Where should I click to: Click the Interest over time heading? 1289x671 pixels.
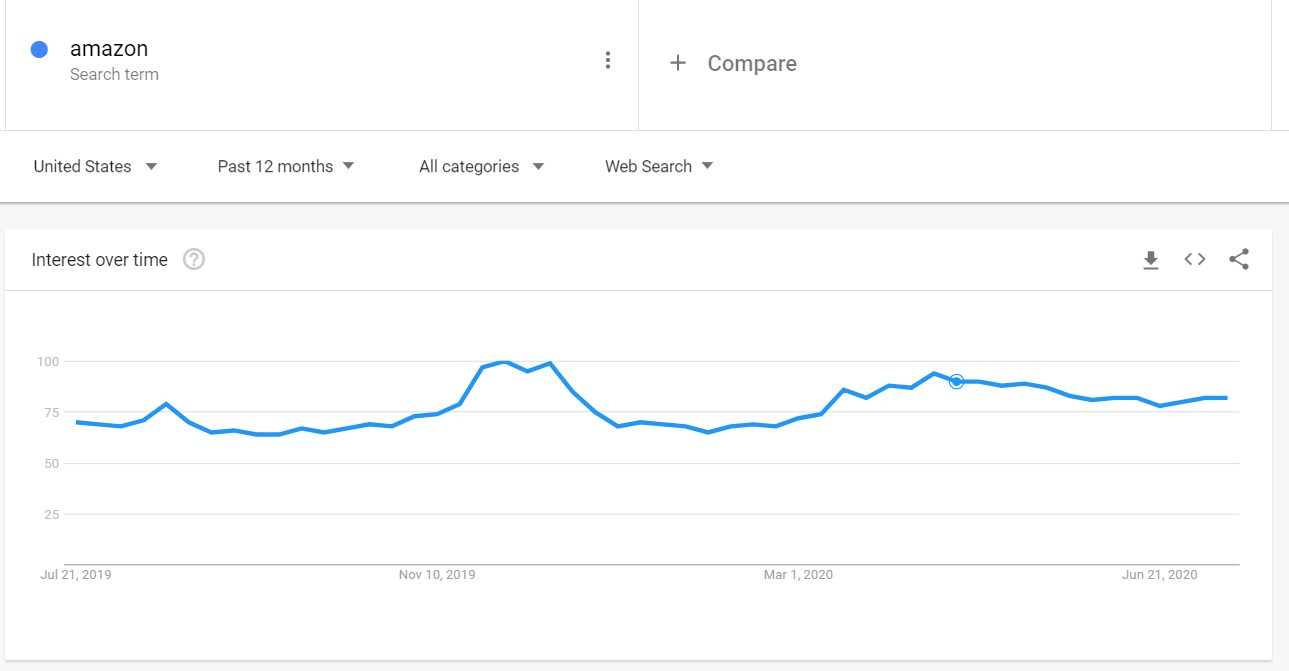pyautogui.click(x=100, y=260)
